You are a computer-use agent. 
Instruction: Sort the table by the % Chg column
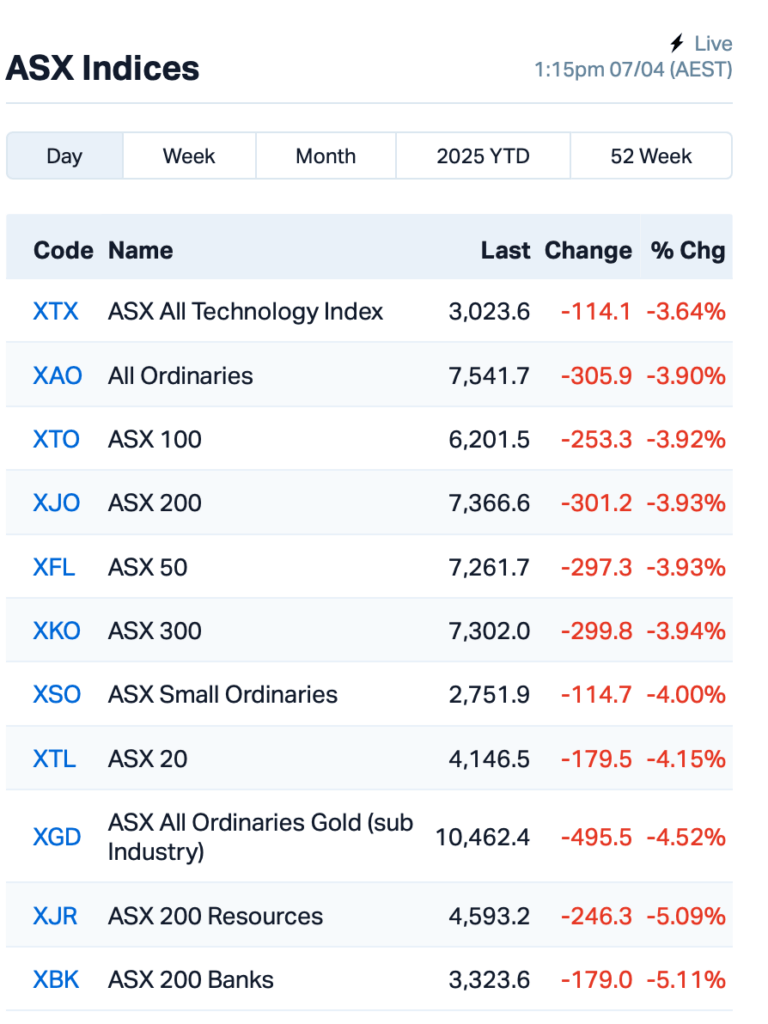[x=687, y=250]
